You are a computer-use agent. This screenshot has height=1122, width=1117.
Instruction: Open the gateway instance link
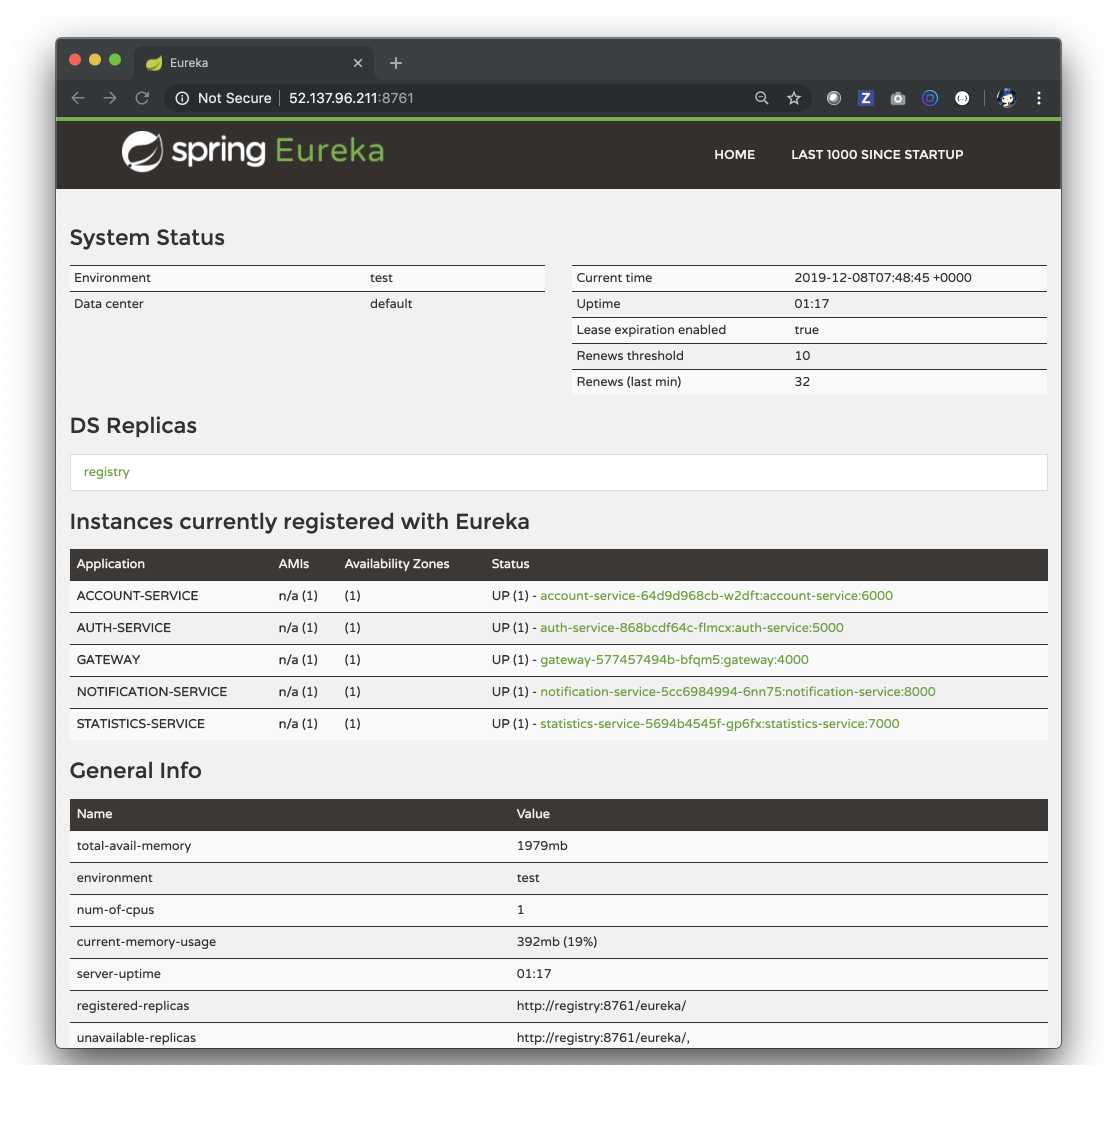tap(674, 660)
